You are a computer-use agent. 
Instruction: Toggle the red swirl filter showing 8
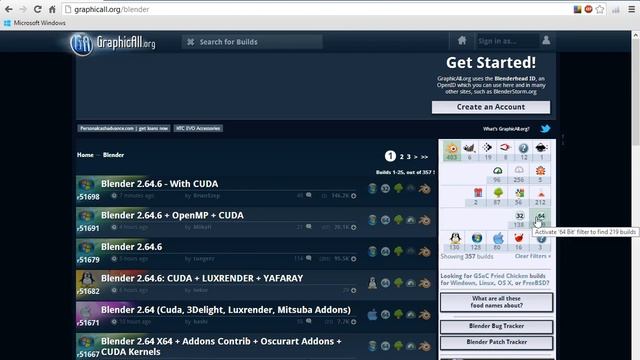pos(505,151)
